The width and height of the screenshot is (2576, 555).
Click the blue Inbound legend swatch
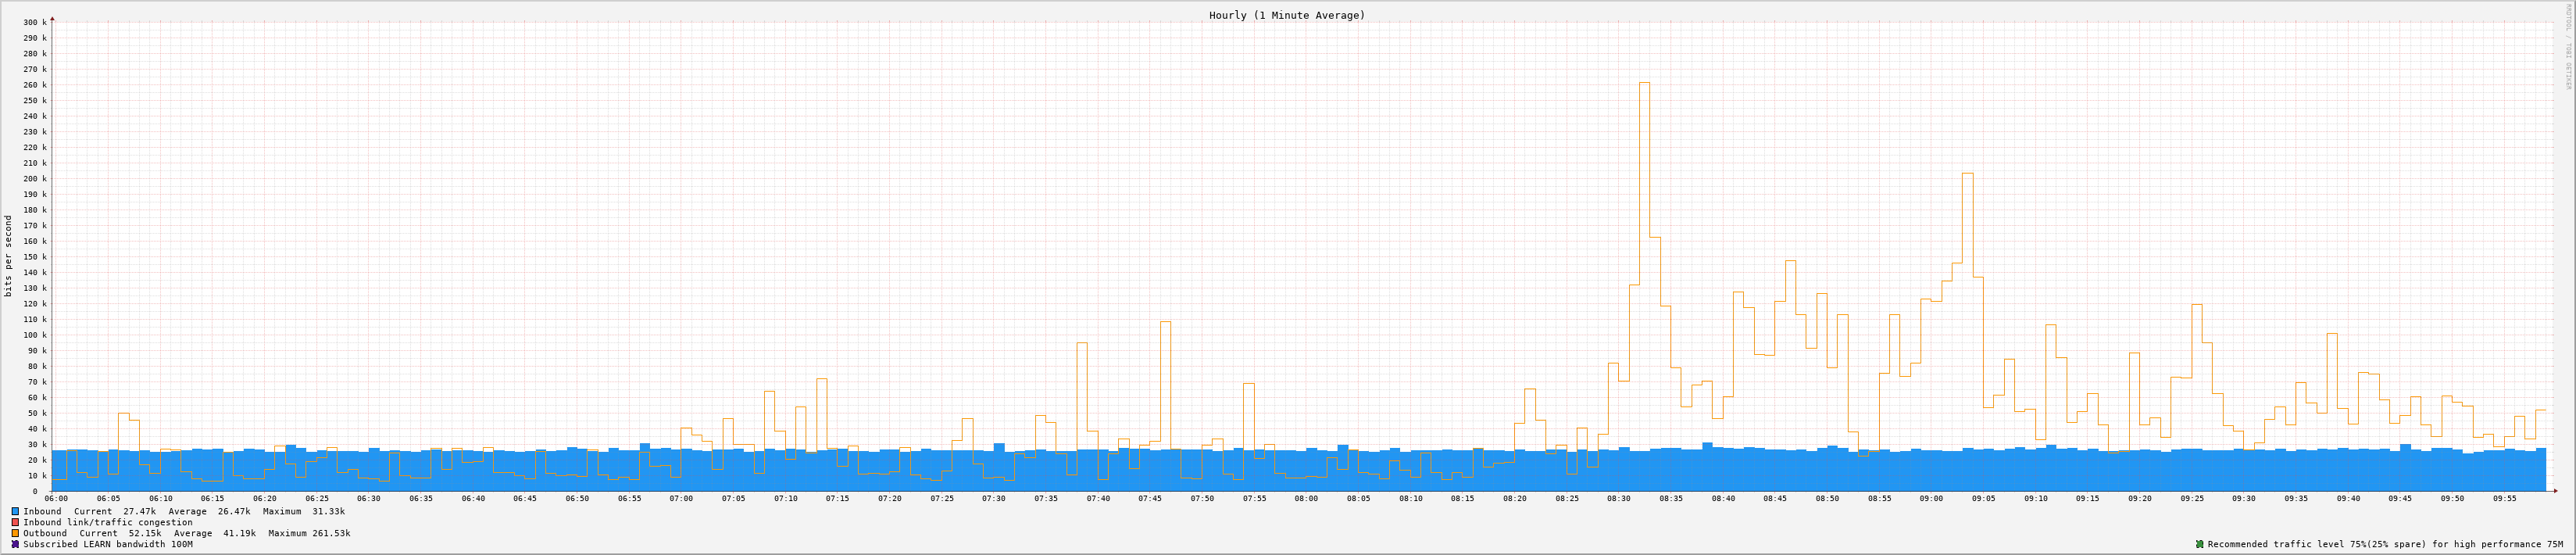[x=15, y=511]
